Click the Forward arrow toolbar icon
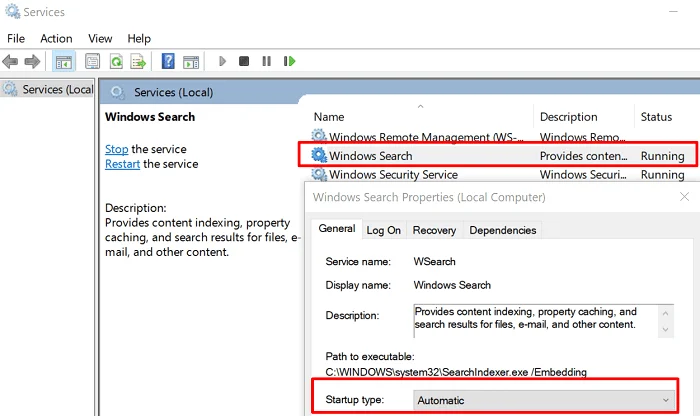700x416 pixels. (32, 61)
